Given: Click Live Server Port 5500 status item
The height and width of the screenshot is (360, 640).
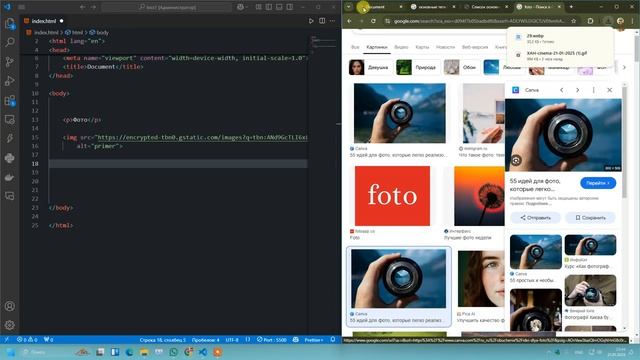Looking at the screenshot, I should pos(272,340).
